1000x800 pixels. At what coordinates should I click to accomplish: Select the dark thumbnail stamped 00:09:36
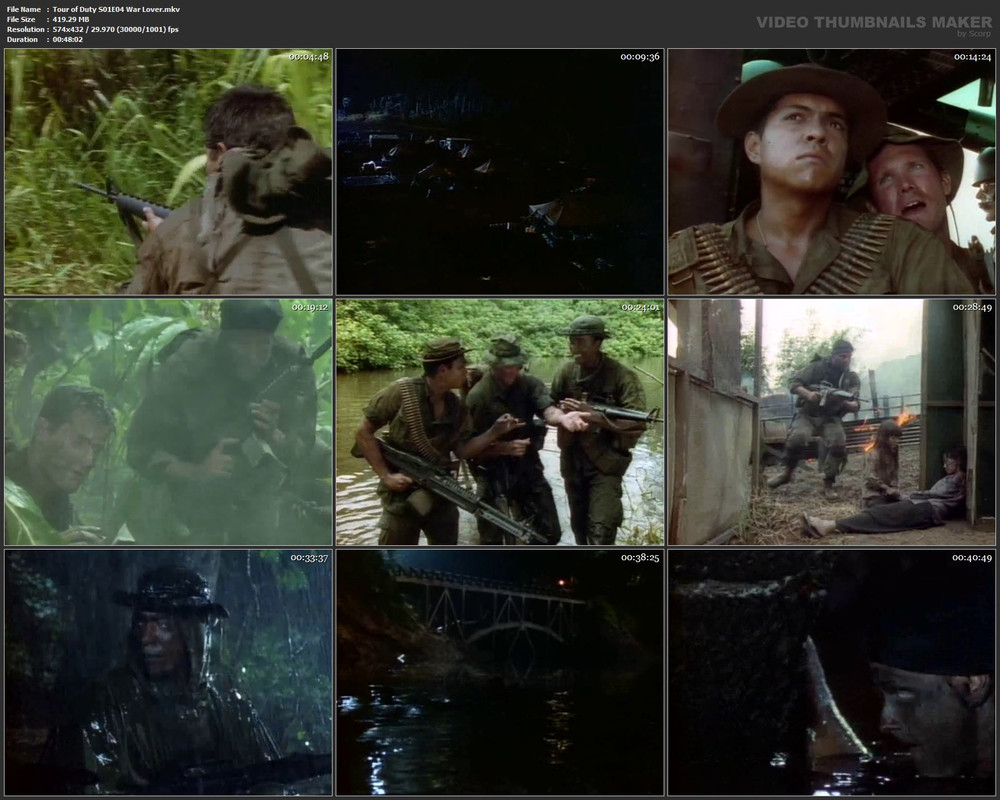tap(500, 172)
